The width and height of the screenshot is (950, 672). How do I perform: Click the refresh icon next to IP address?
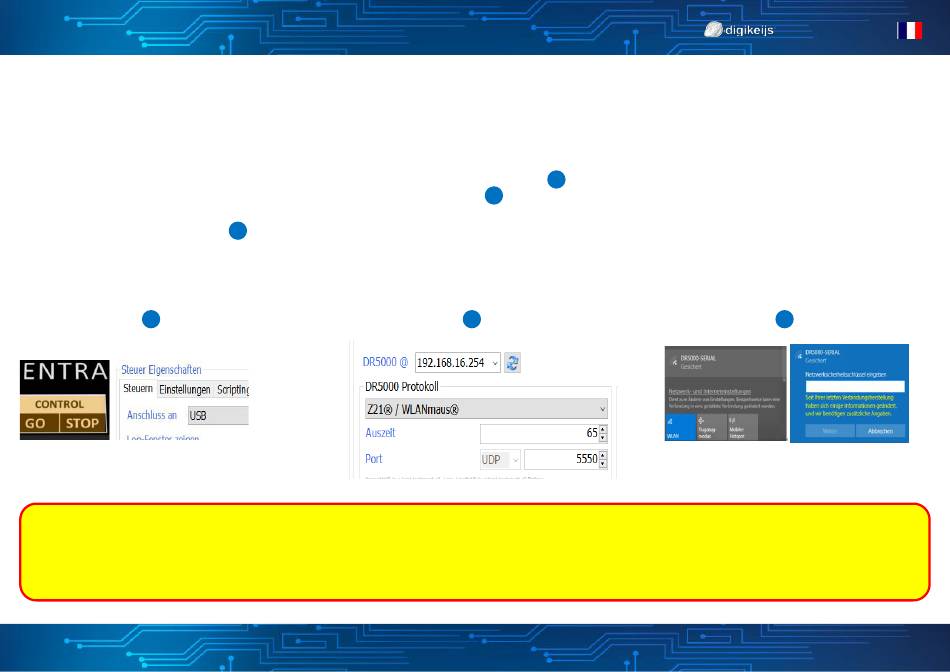[x=512, y=363]
